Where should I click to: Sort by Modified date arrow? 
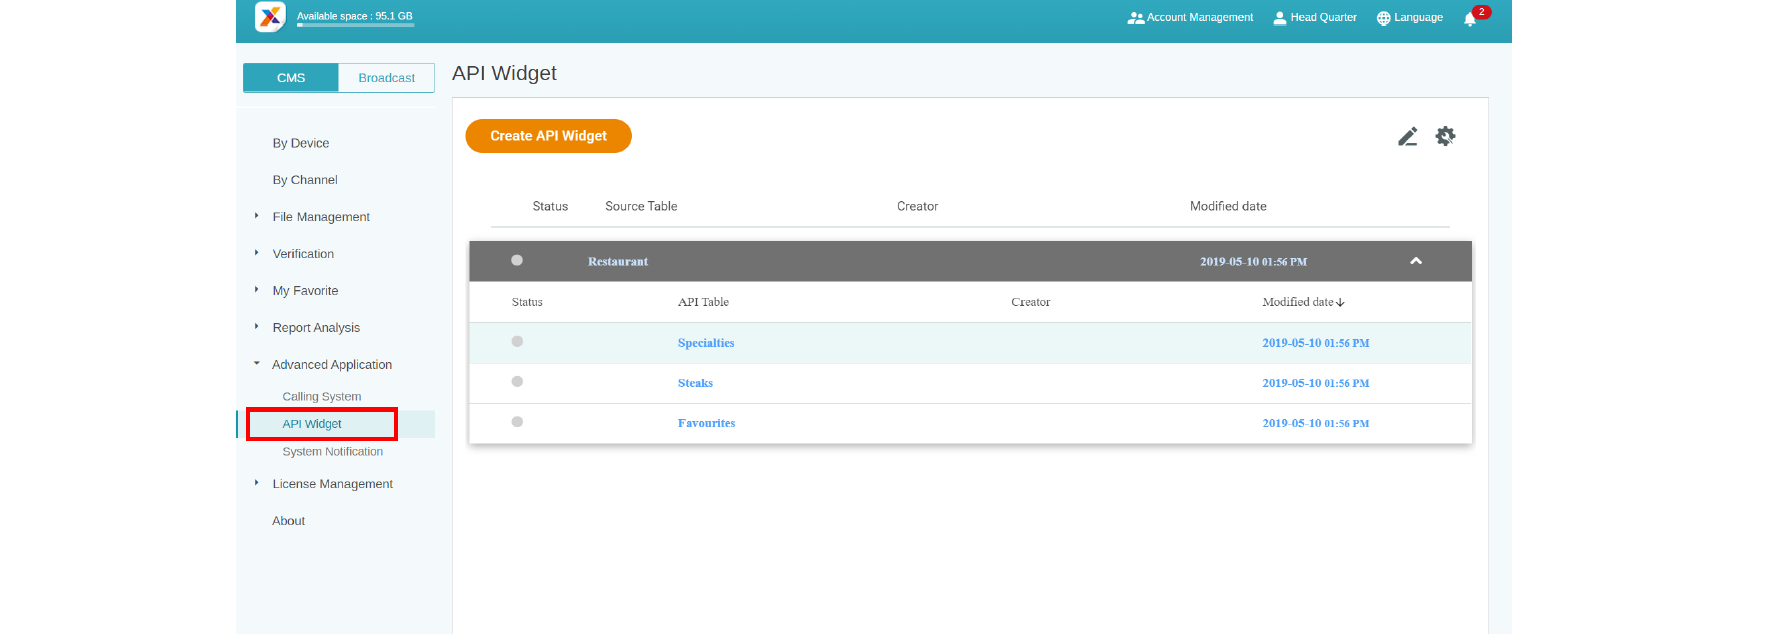(1340, 303)
